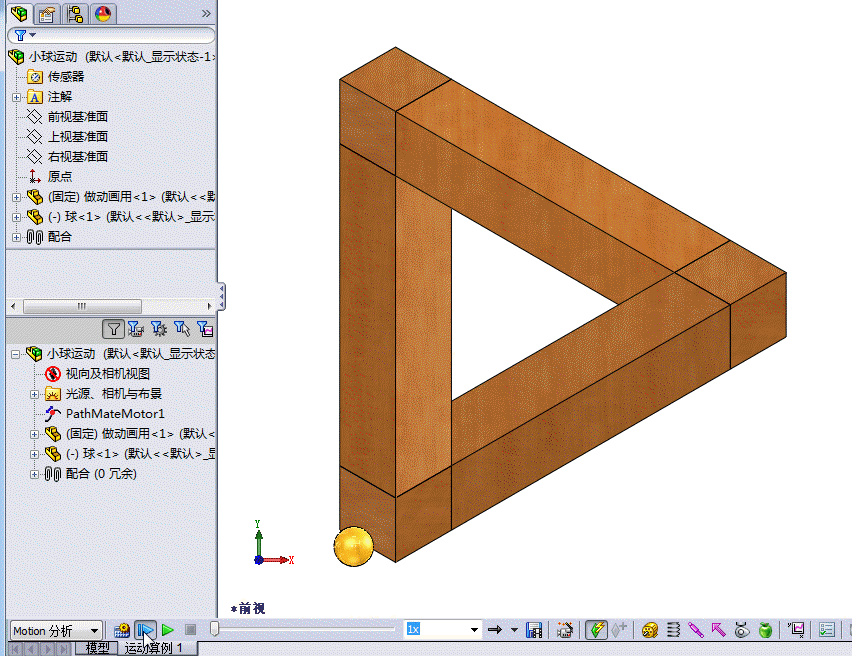
Task: Click the tab scroll to last button
Action: tap(65, 648)
